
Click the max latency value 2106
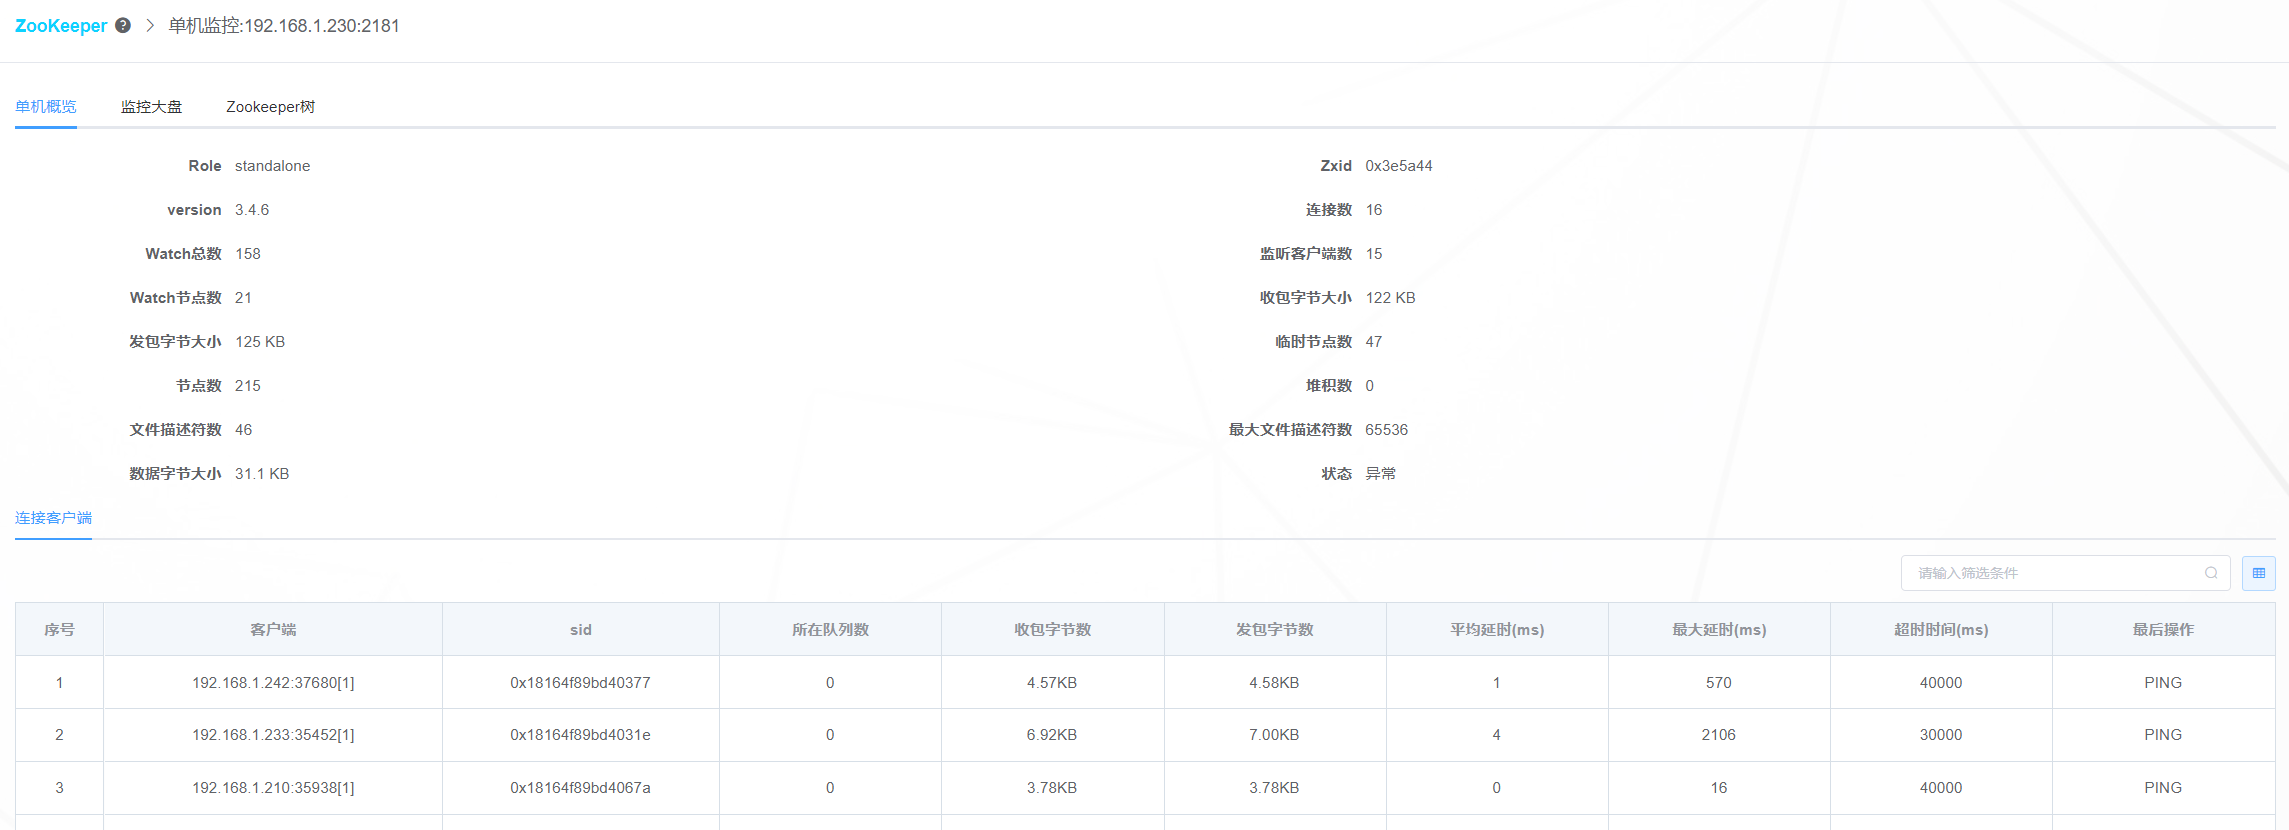pos(1719,735)
